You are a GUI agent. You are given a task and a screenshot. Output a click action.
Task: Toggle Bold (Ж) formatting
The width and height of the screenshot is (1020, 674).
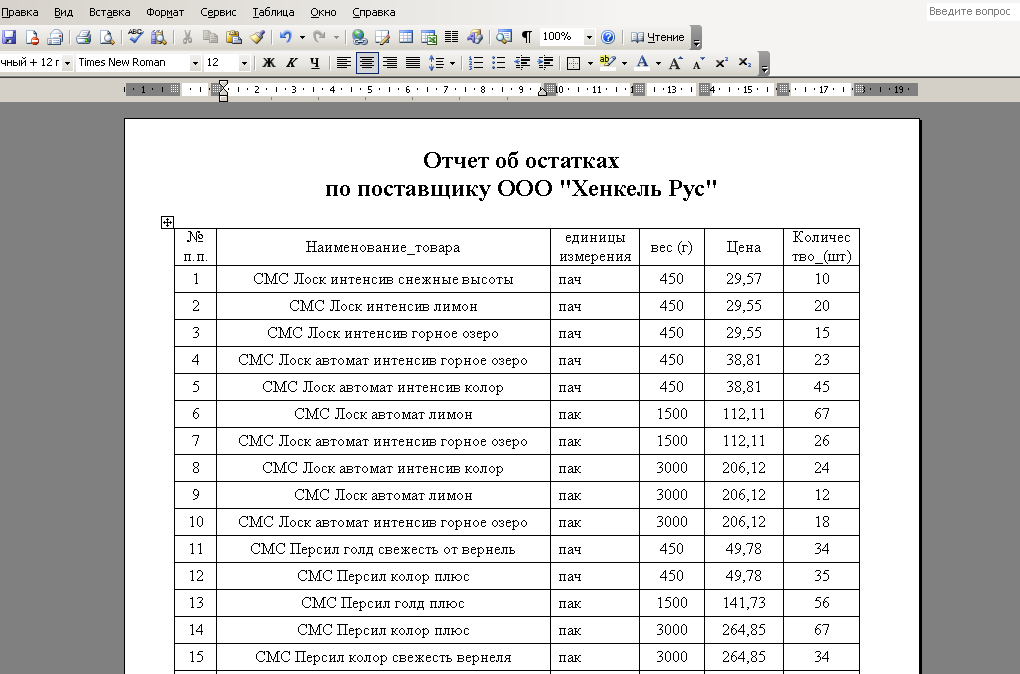(269, 62)
